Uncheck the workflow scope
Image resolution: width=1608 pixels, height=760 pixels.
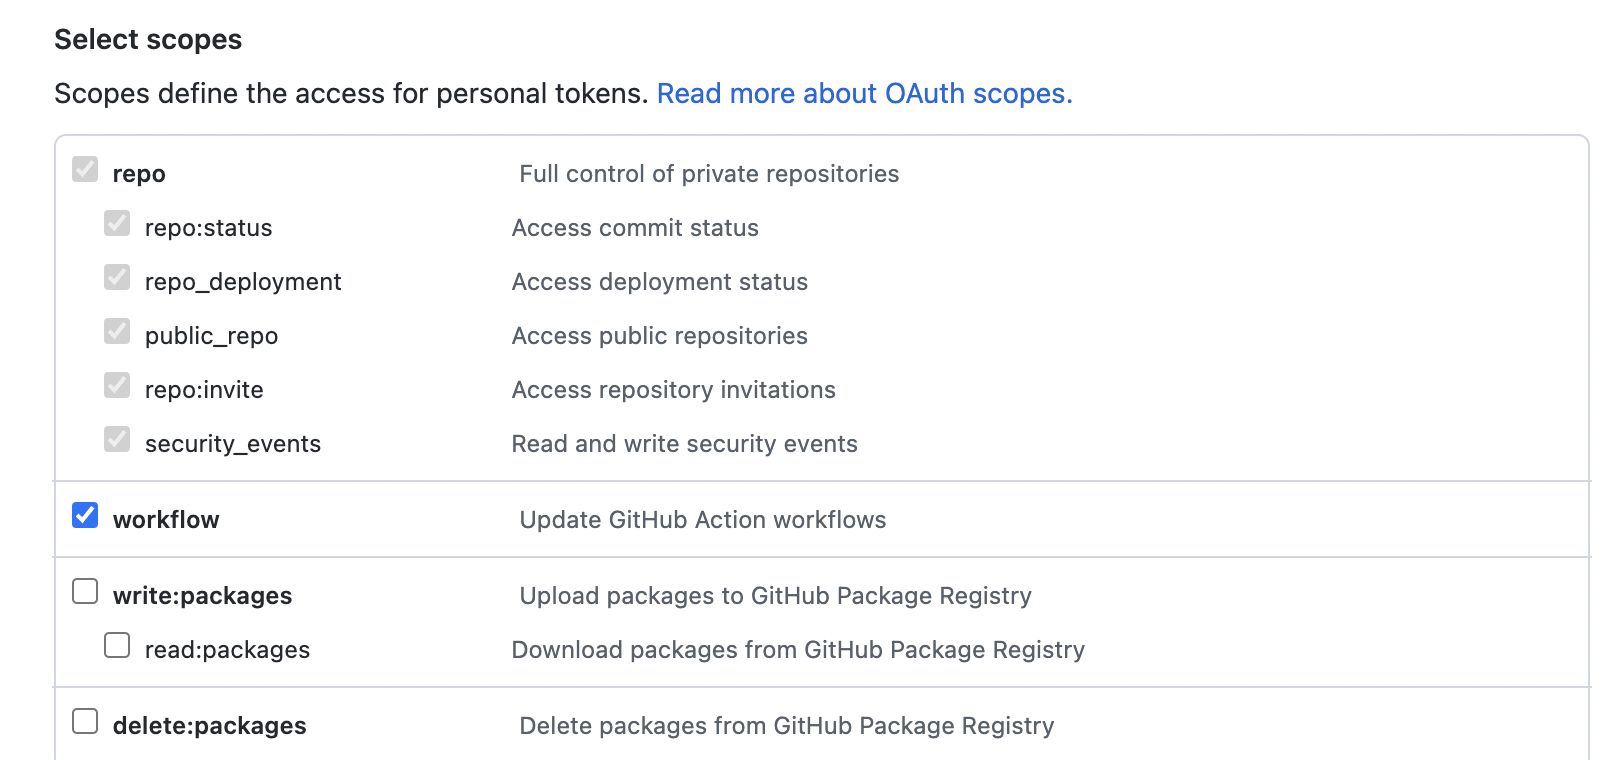[x=86, y=515]
